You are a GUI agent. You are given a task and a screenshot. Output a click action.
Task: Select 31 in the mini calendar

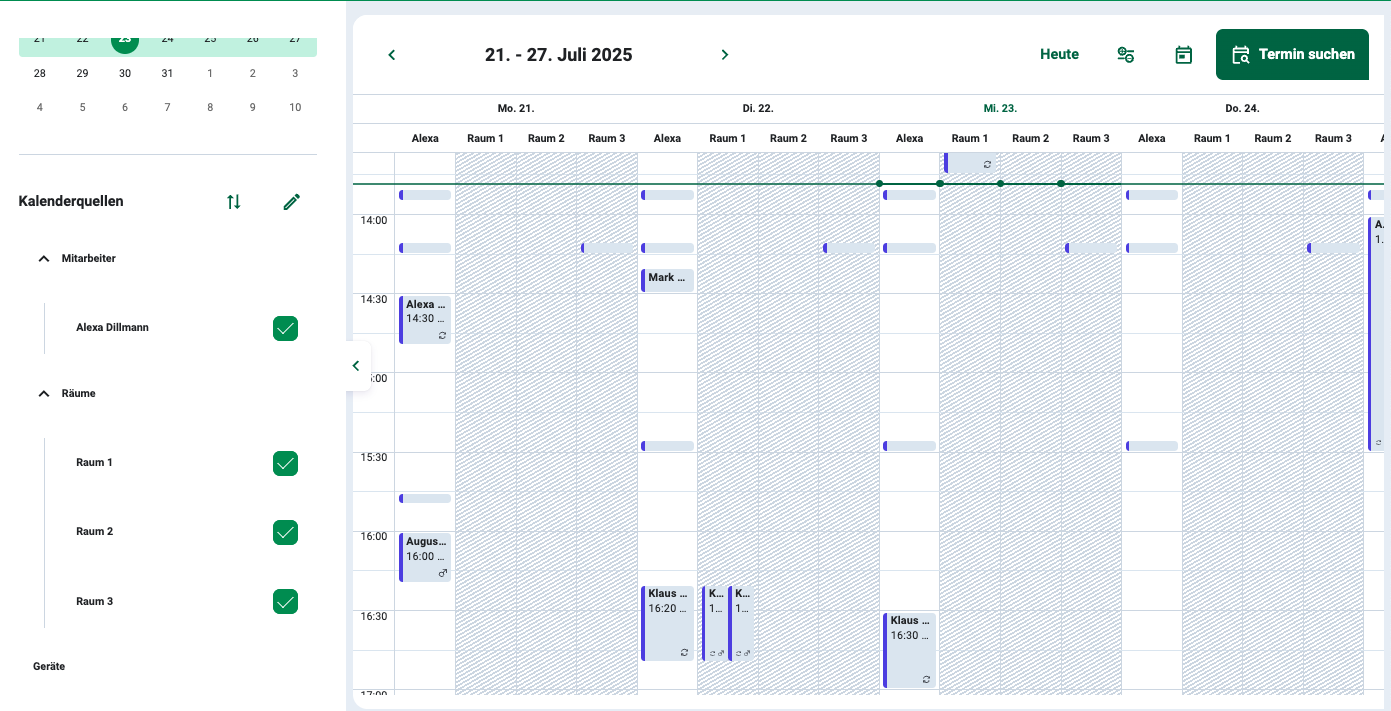click(167, 73)
